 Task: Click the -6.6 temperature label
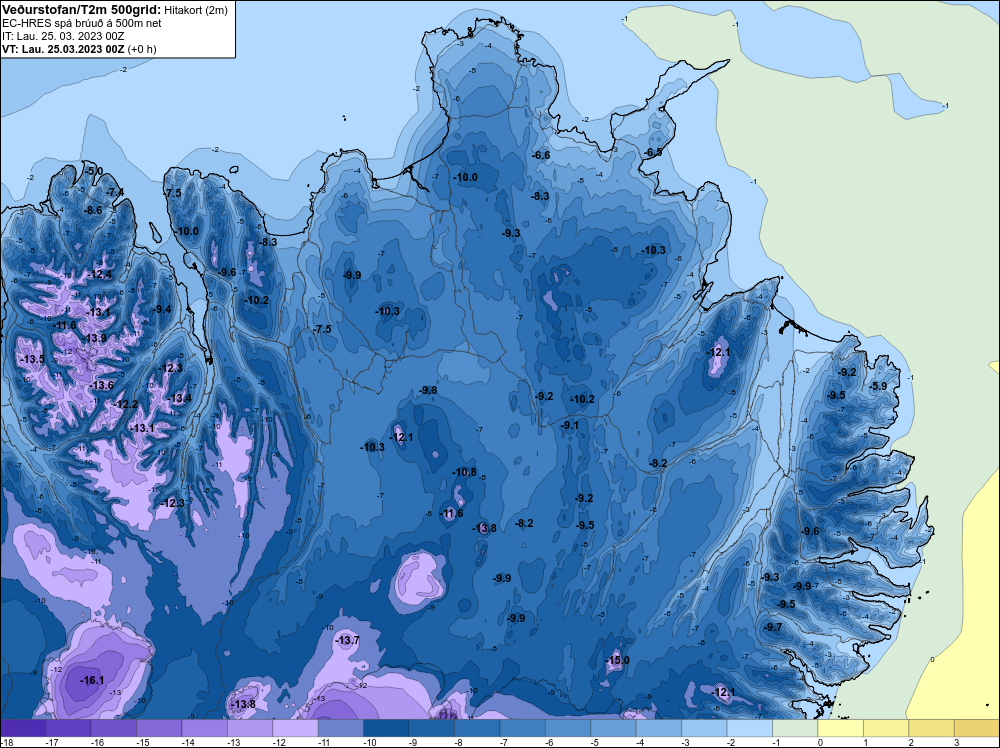point(541,155)
